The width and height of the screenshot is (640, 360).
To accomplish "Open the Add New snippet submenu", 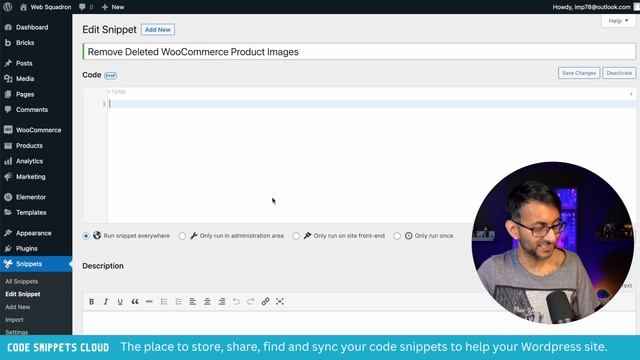I will [x=18, y=307].
